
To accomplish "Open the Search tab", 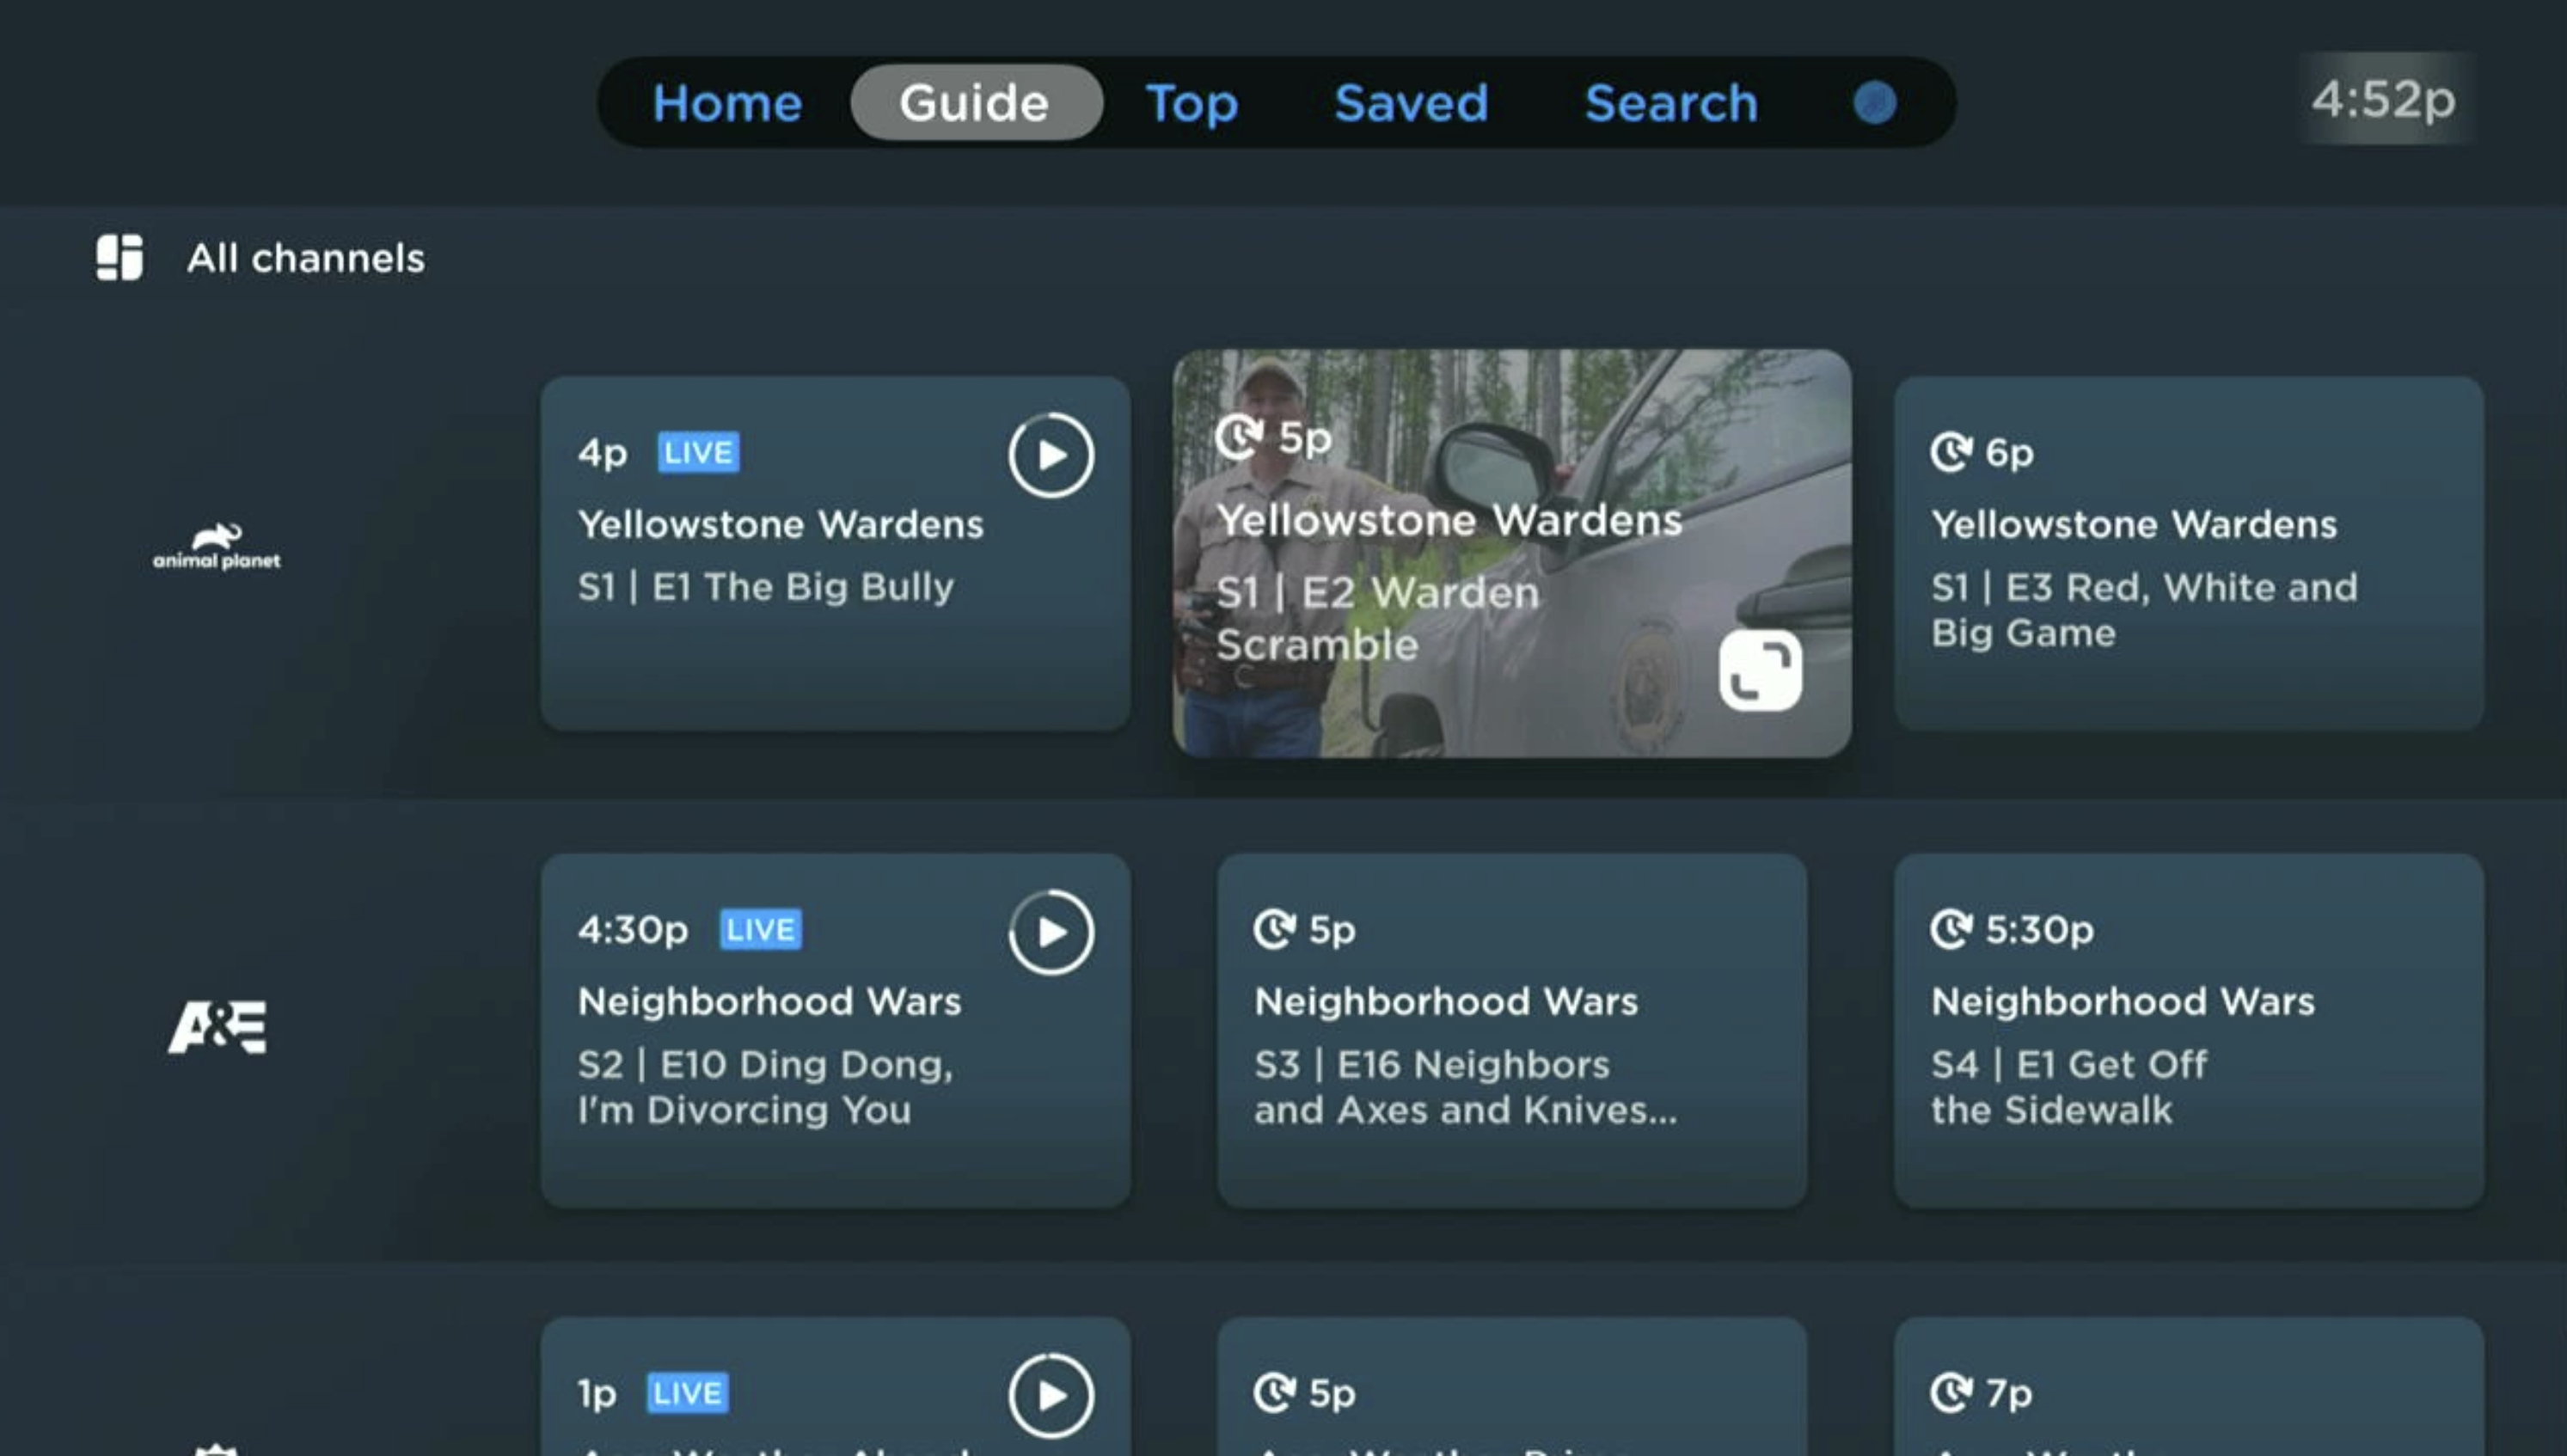I will click(x=1670, y=103).
